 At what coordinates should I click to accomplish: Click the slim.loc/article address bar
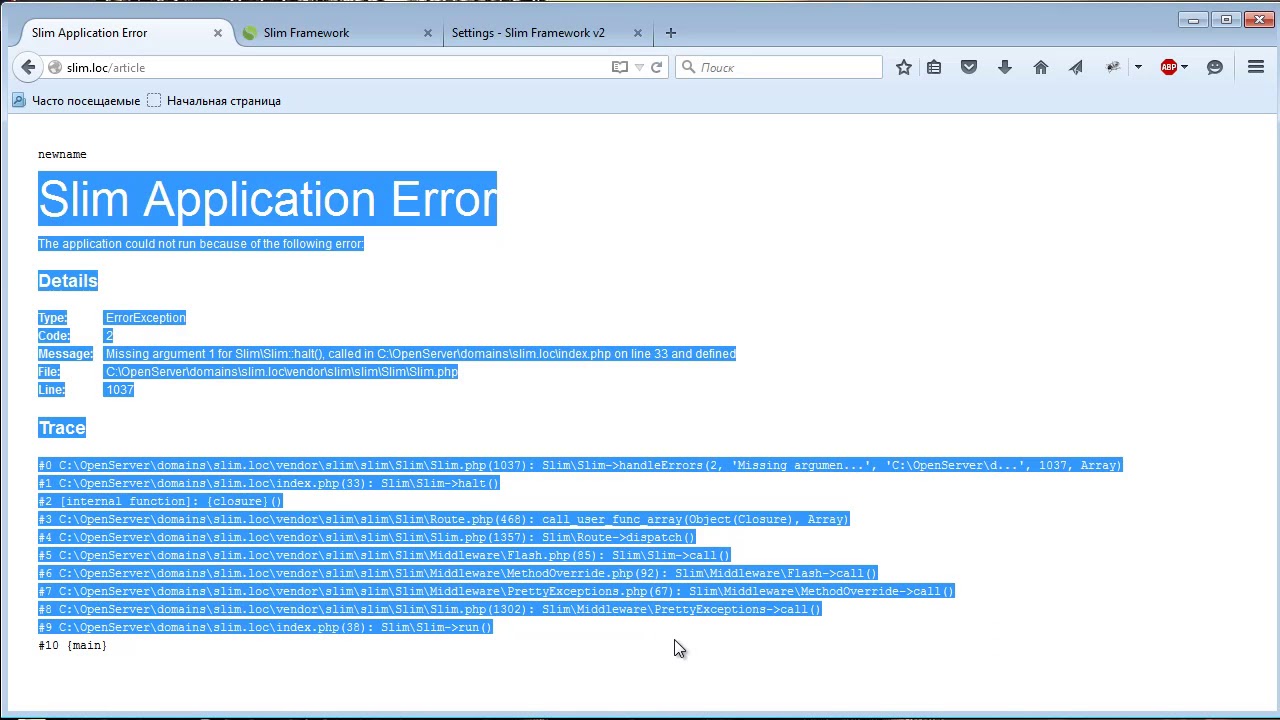click(338, 67)
